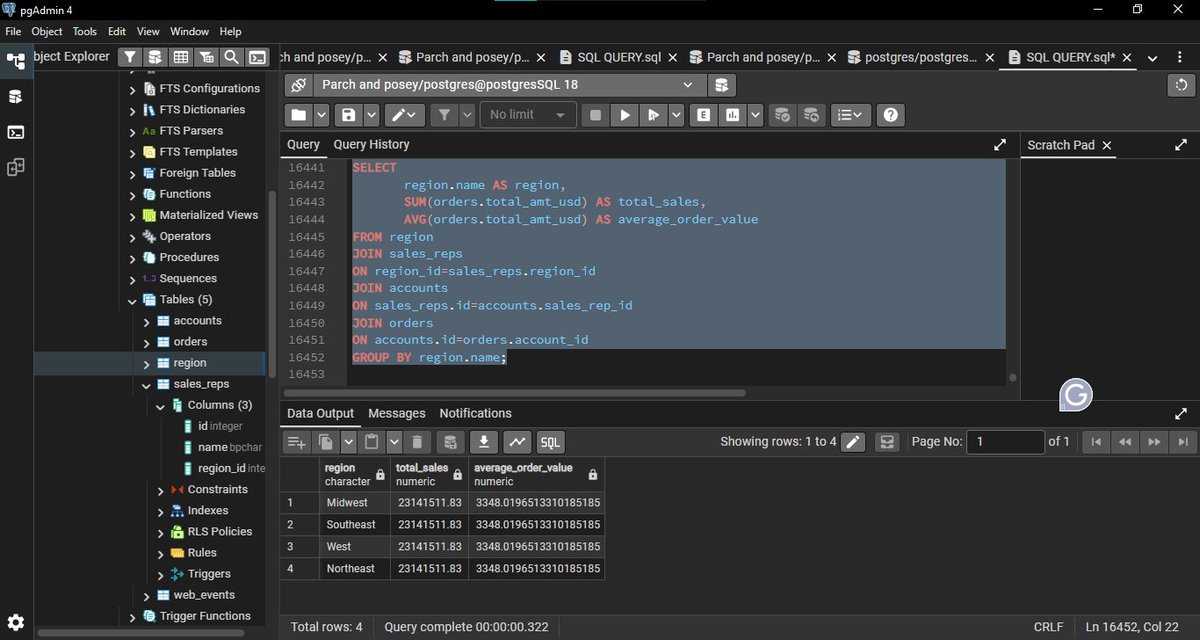Open the Tools menu

(85, 32)
